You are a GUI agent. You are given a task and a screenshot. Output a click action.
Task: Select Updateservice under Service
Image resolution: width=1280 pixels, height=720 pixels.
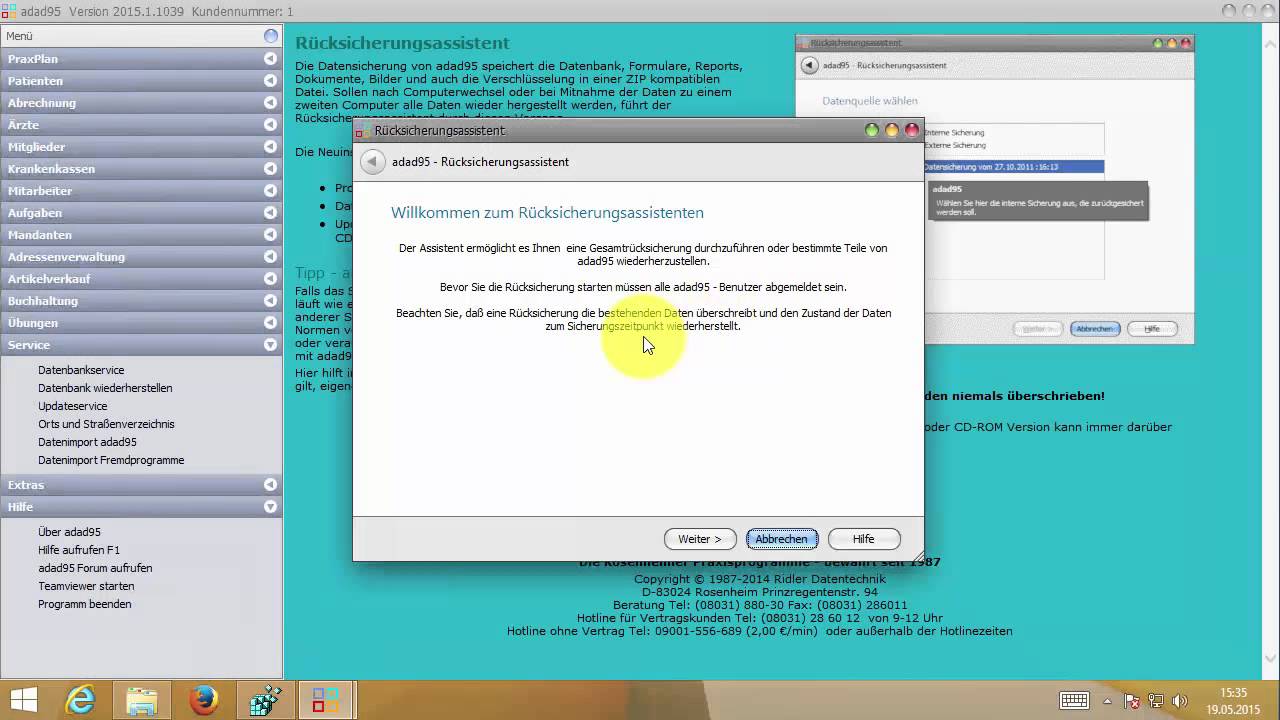(x=73, y=406)
